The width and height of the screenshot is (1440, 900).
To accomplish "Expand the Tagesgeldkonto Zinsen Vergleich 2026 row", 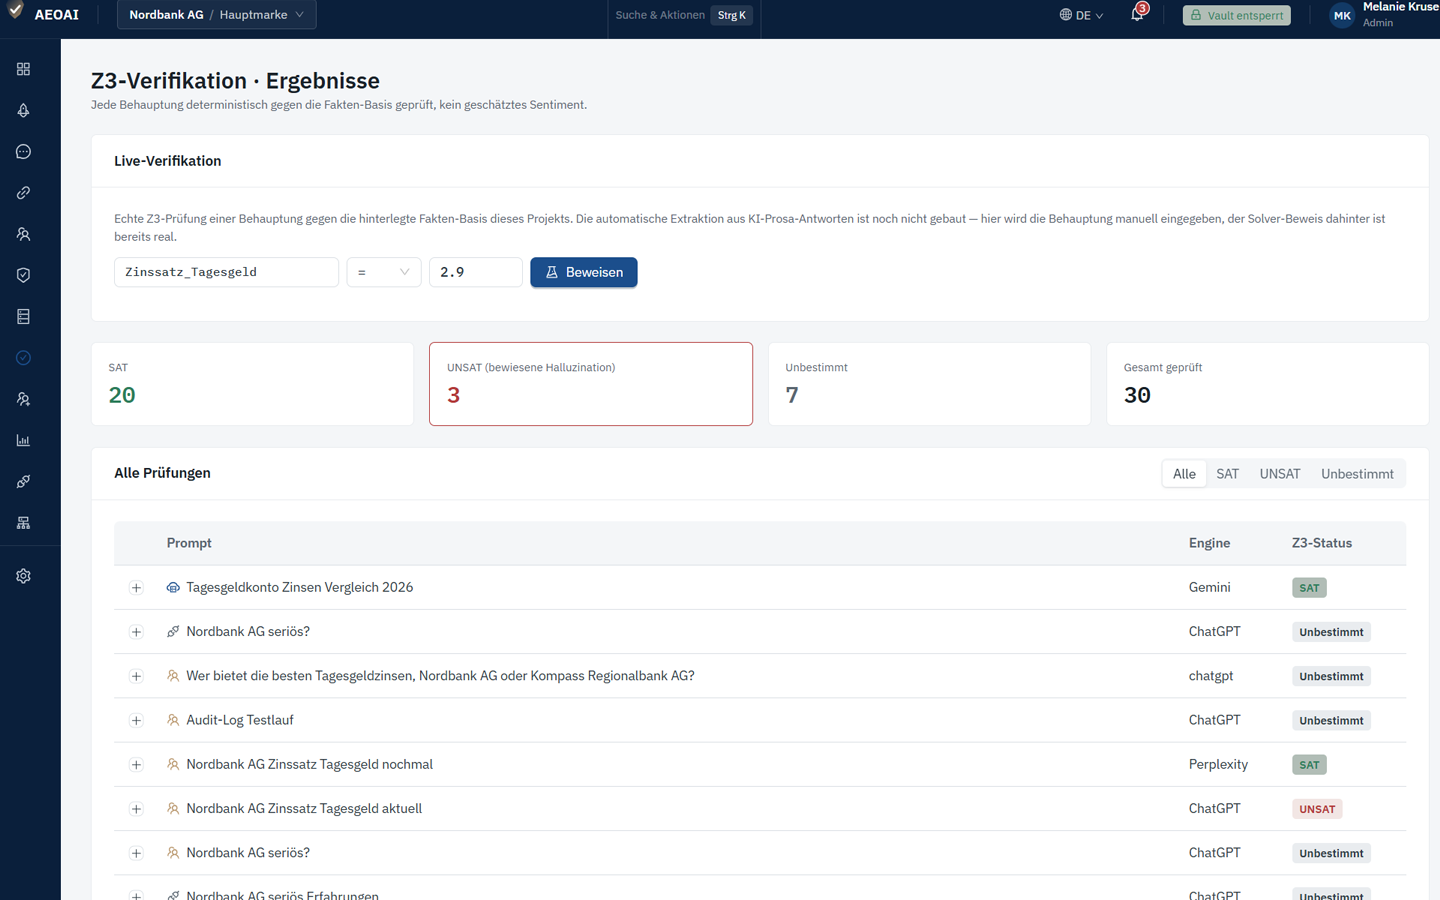I will click(x=136, y=588).
